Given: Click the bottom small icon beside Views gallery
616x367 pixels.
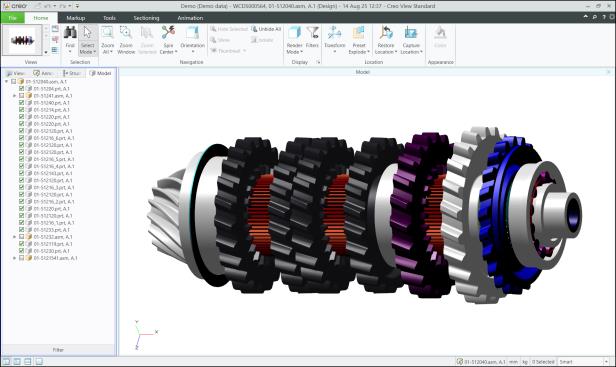Looking at the screenshot, I should pos(55,50).
